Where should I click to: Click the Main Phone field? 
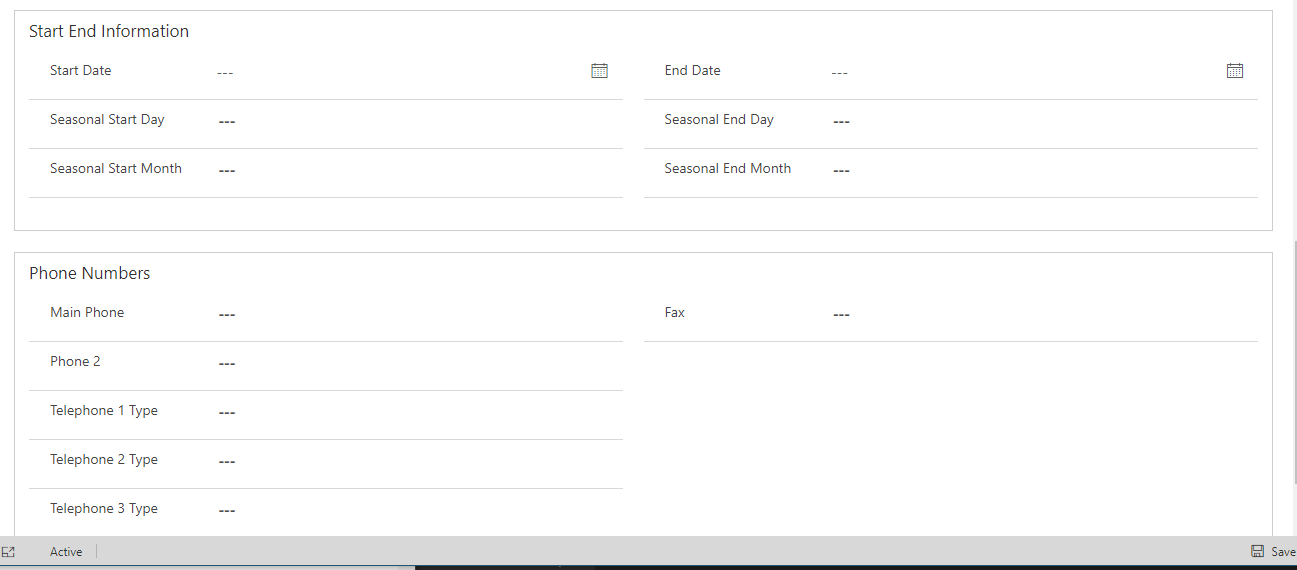point(416,314)
